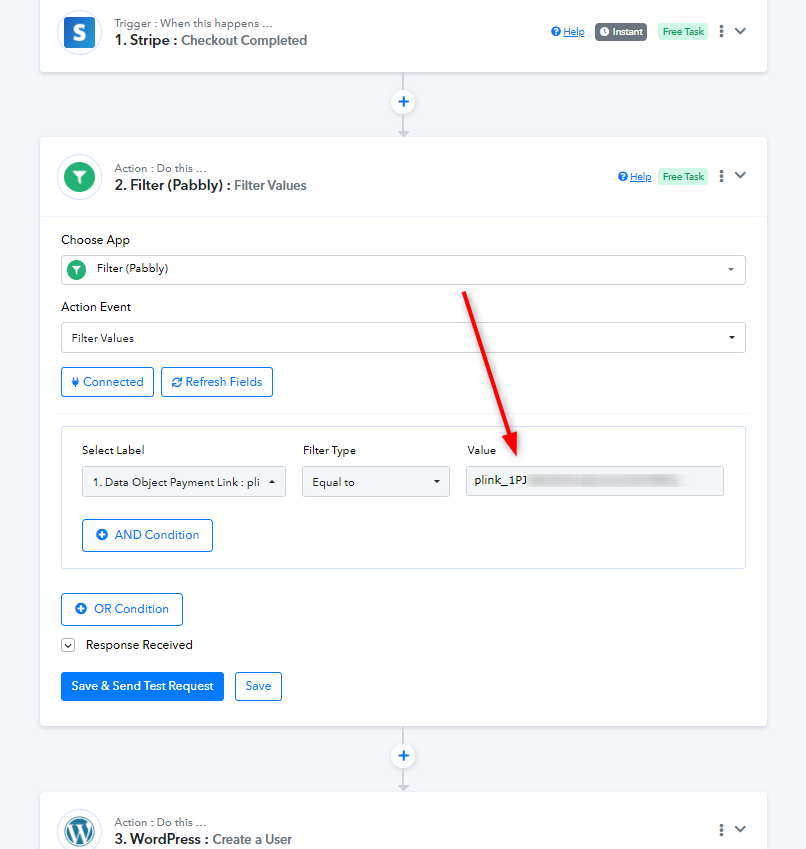Expand the WordPress step chevron

click(x=740, y=829)
